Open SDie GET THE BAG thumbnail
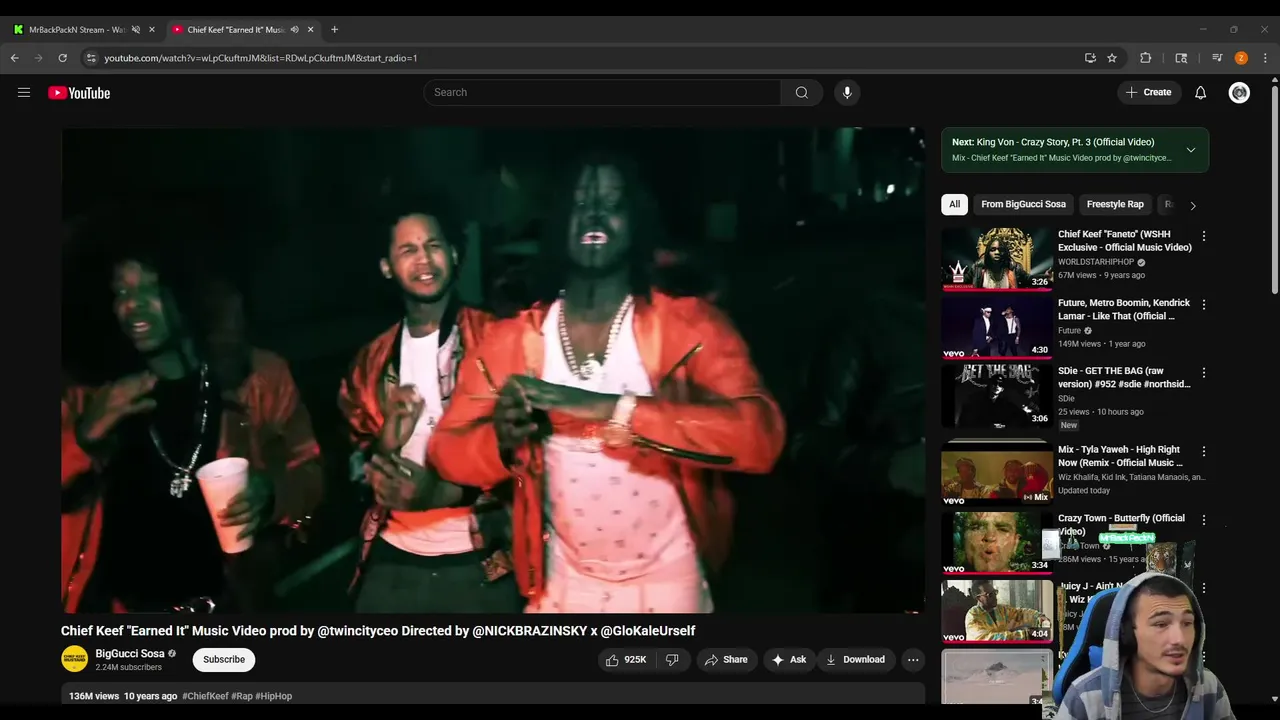The image size is (1280, 720). click(997, 395)
